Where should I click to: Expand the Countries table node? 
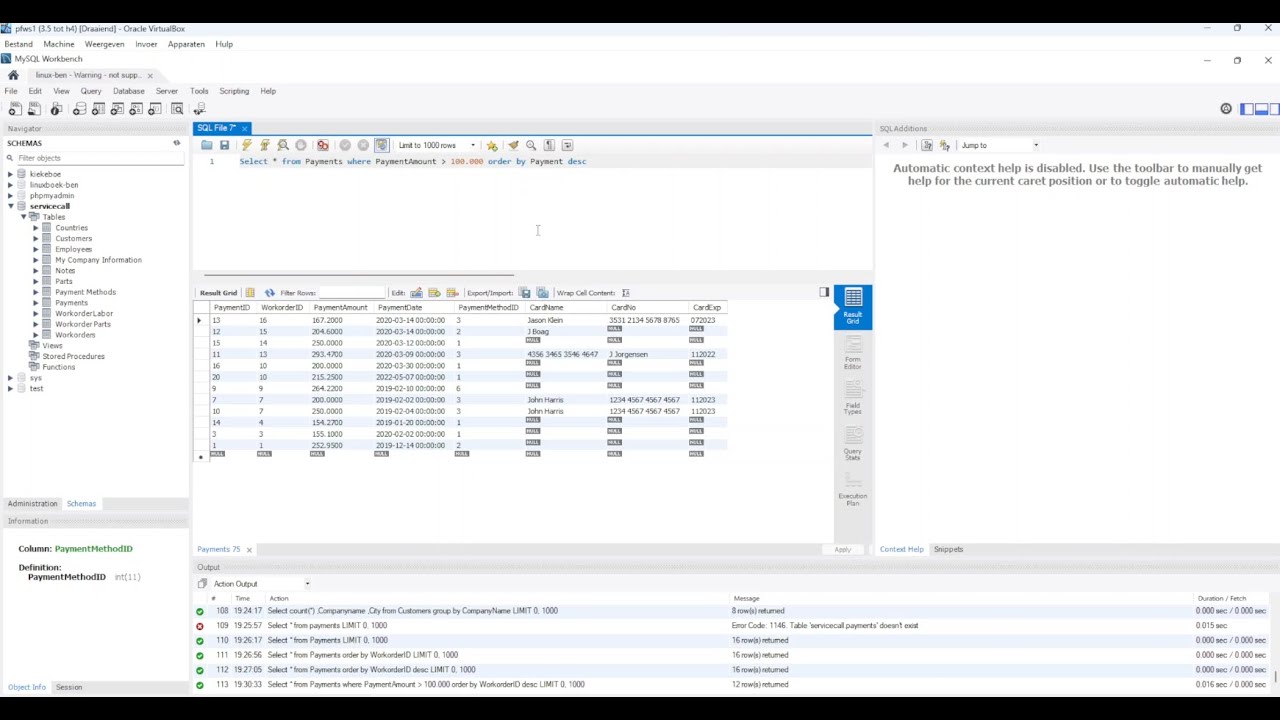point(35,228)
